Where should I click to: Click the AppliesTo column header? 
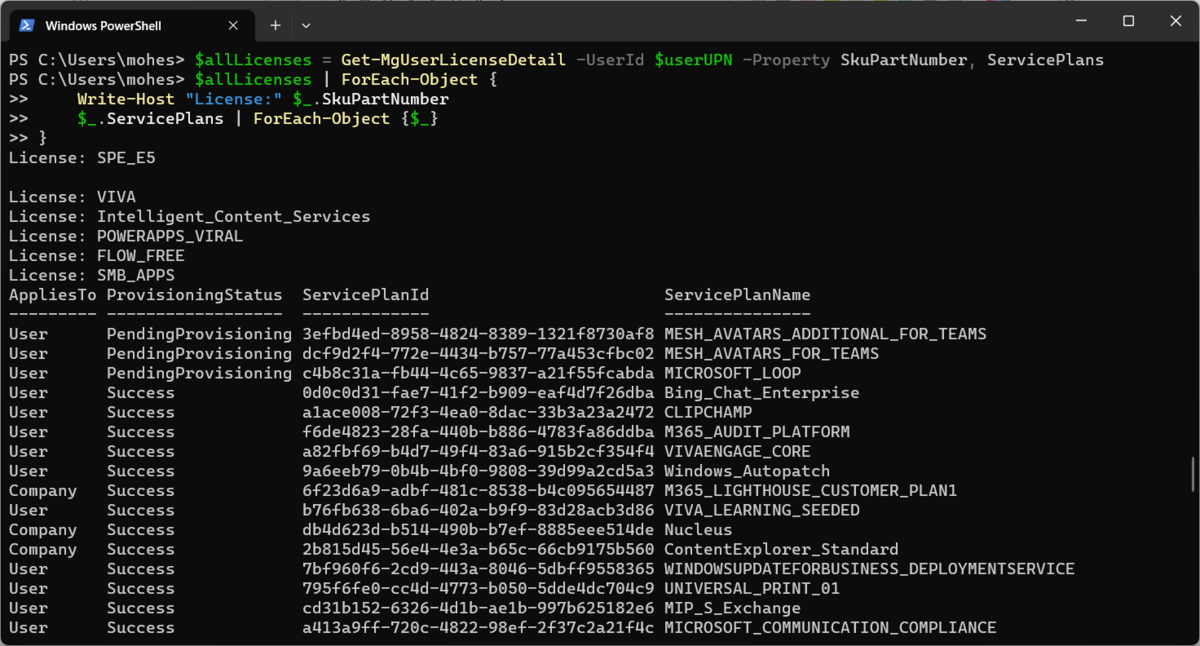pyautogui.click(x=52, y=295)
